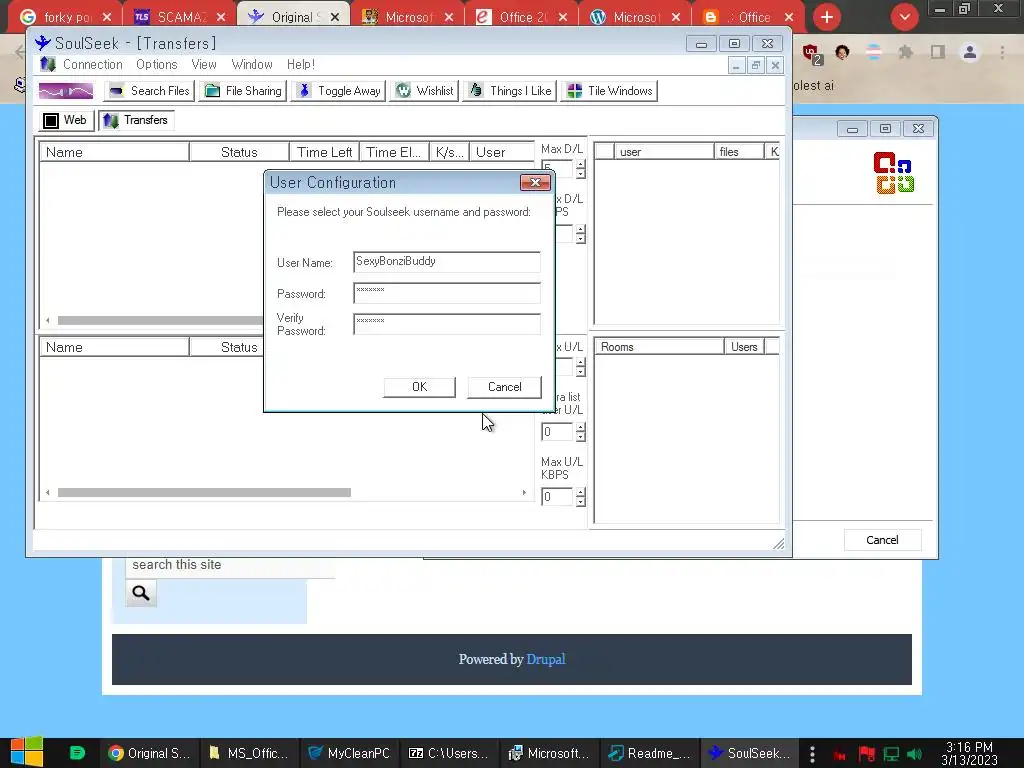Open the Options menu
This screenshot has height=768, width=1024.
click(157, 65)
